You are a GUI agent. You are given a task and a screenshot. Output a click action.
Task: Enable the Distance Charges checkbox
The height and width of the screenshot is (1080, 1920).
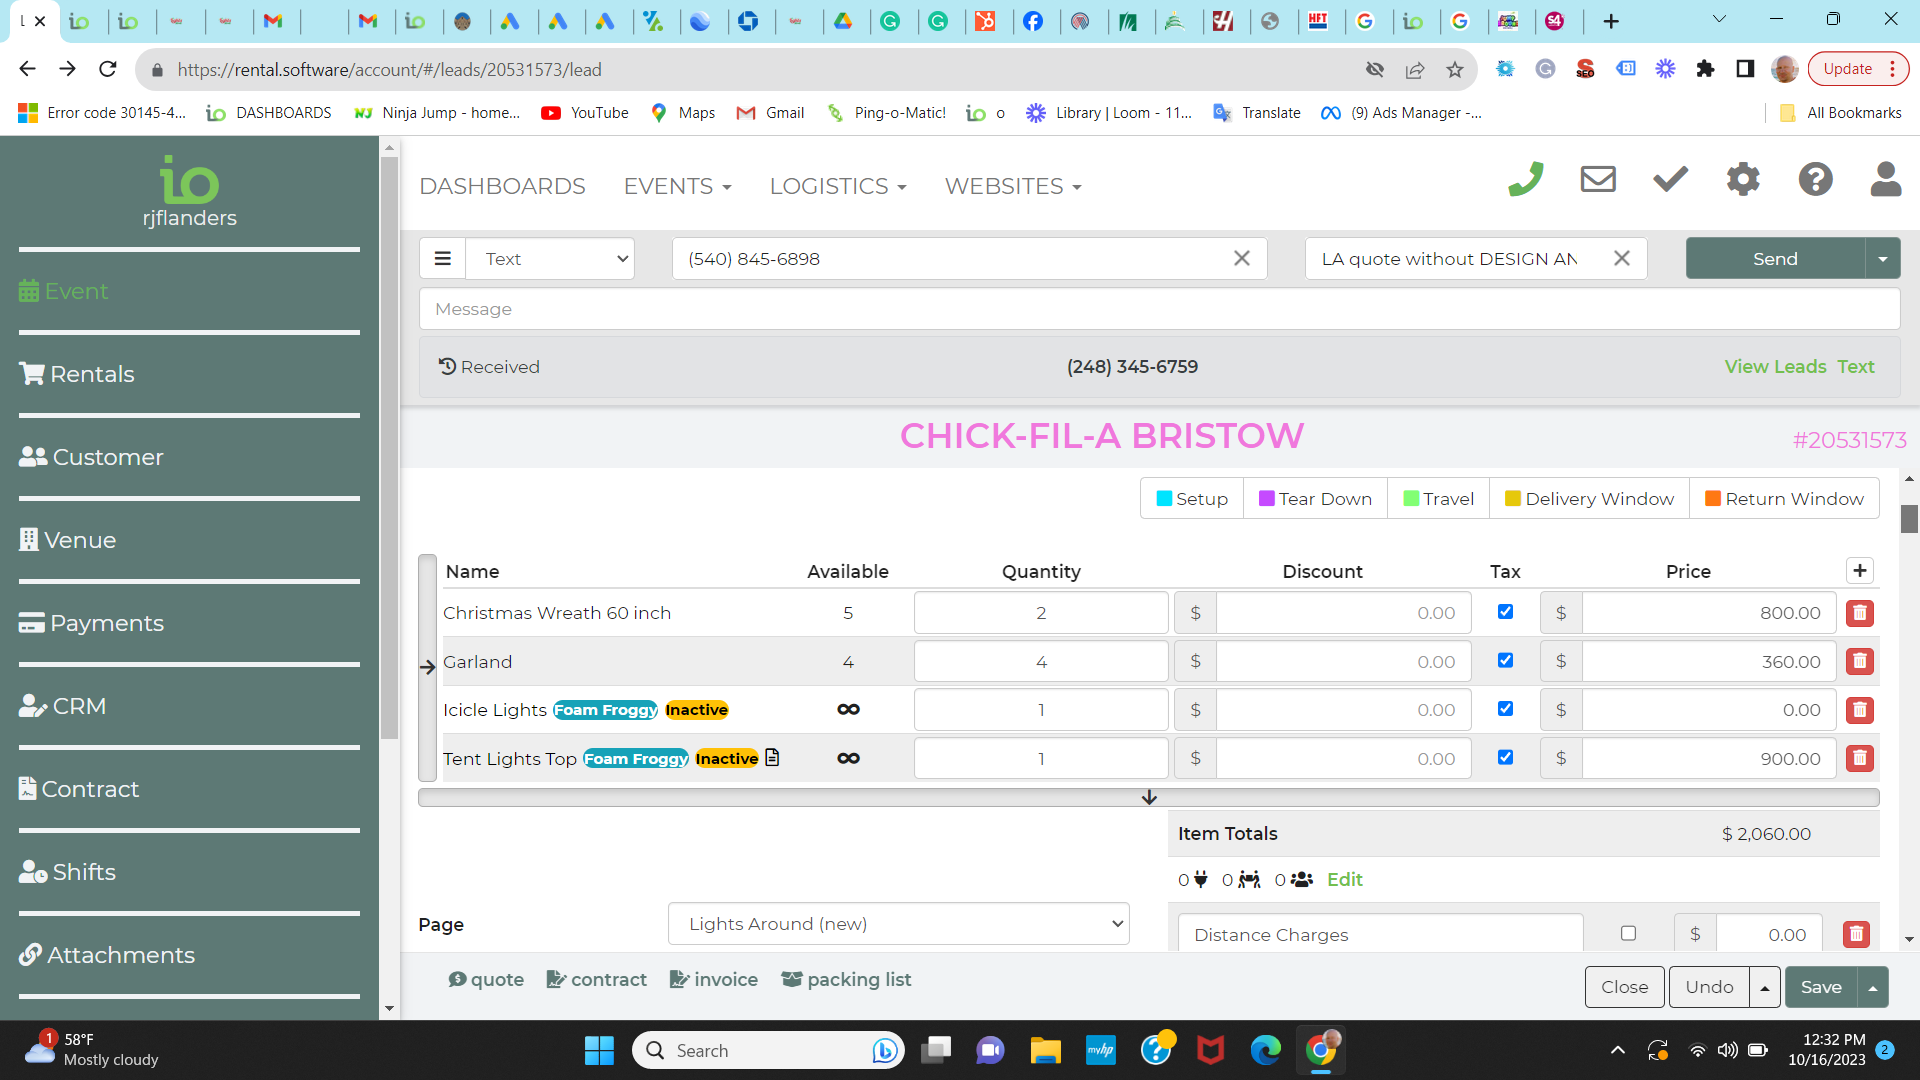click(x=1628, y=933)
